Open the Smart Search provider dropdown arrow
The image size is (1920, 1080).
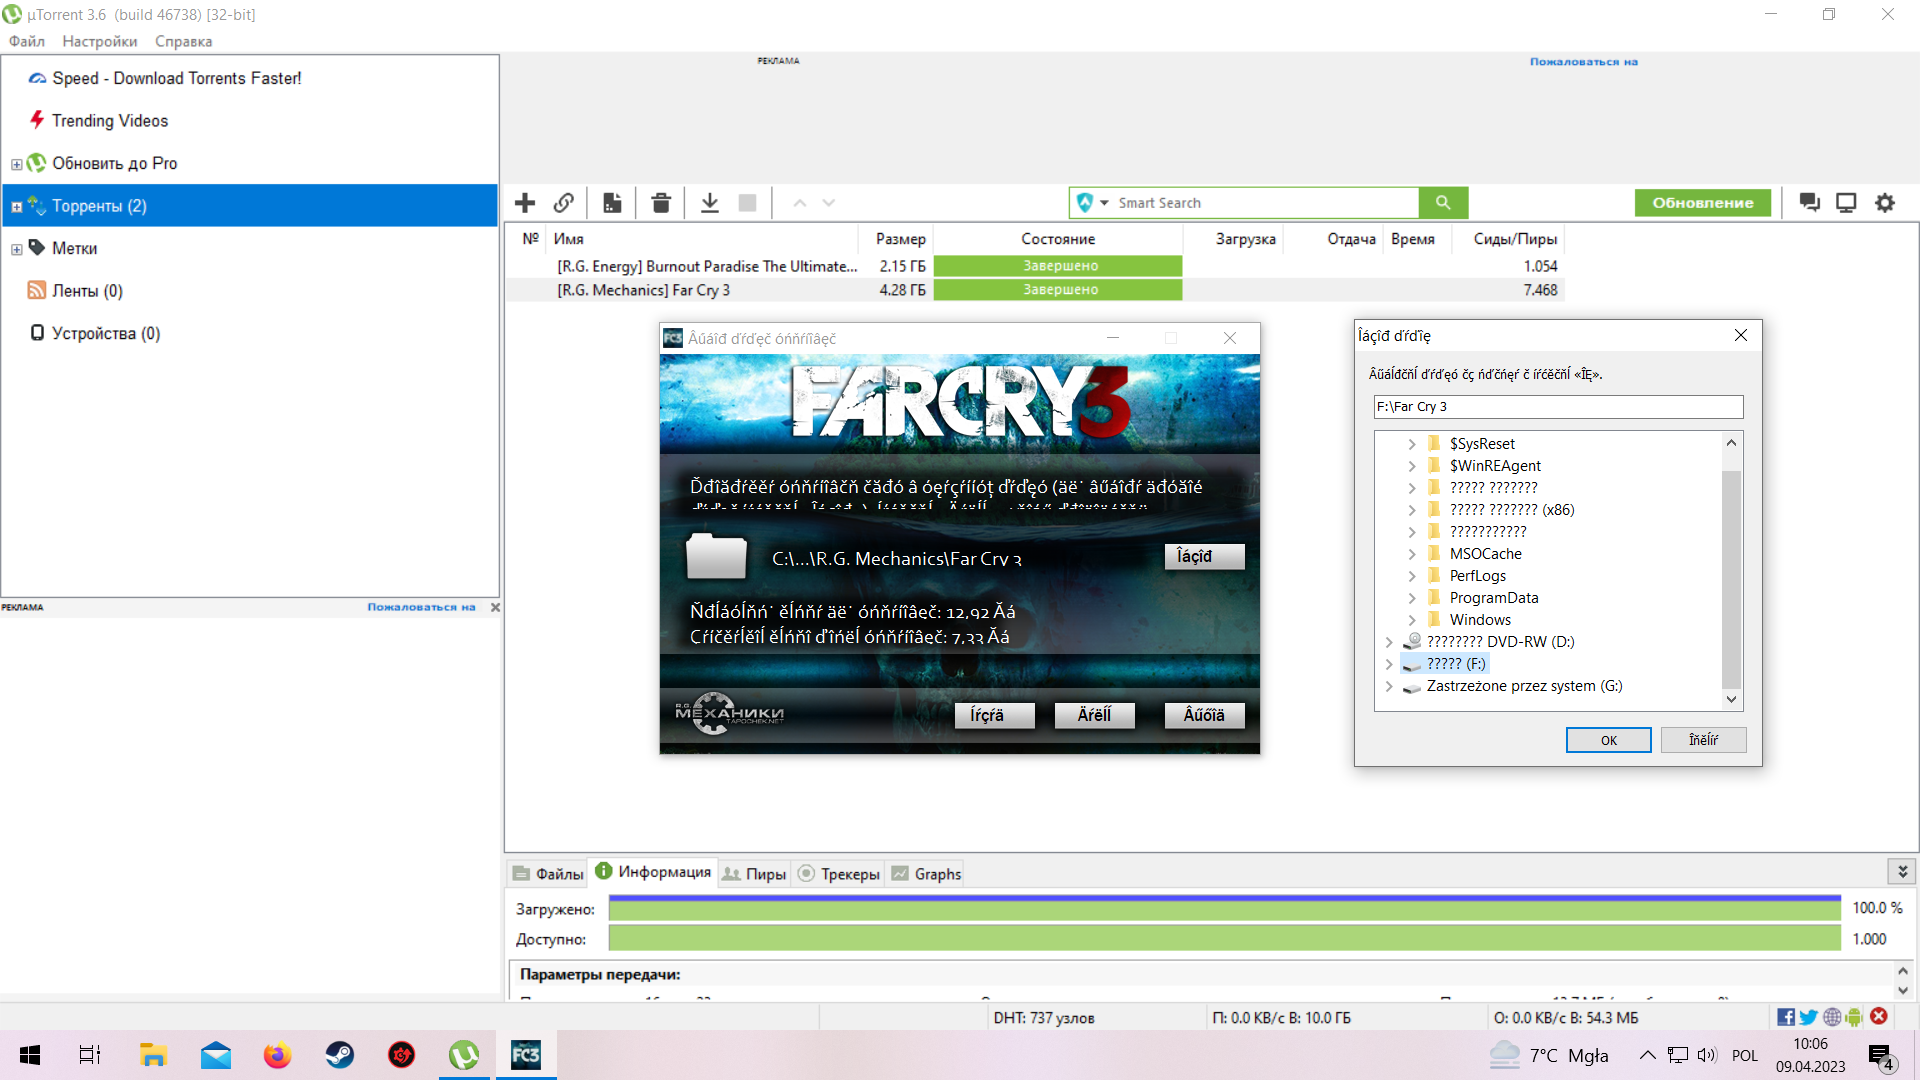click(x=1104, y=203)
